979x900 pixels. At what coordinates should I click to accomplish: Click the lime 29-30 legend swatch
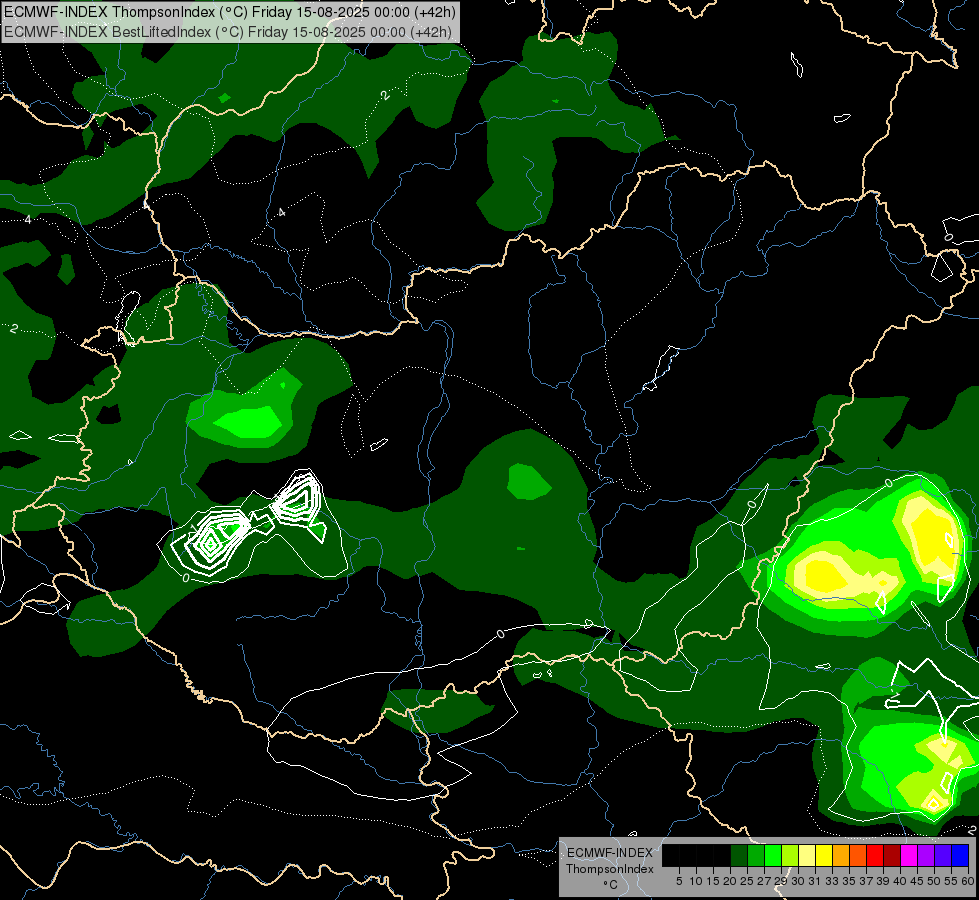click(790, 855)
